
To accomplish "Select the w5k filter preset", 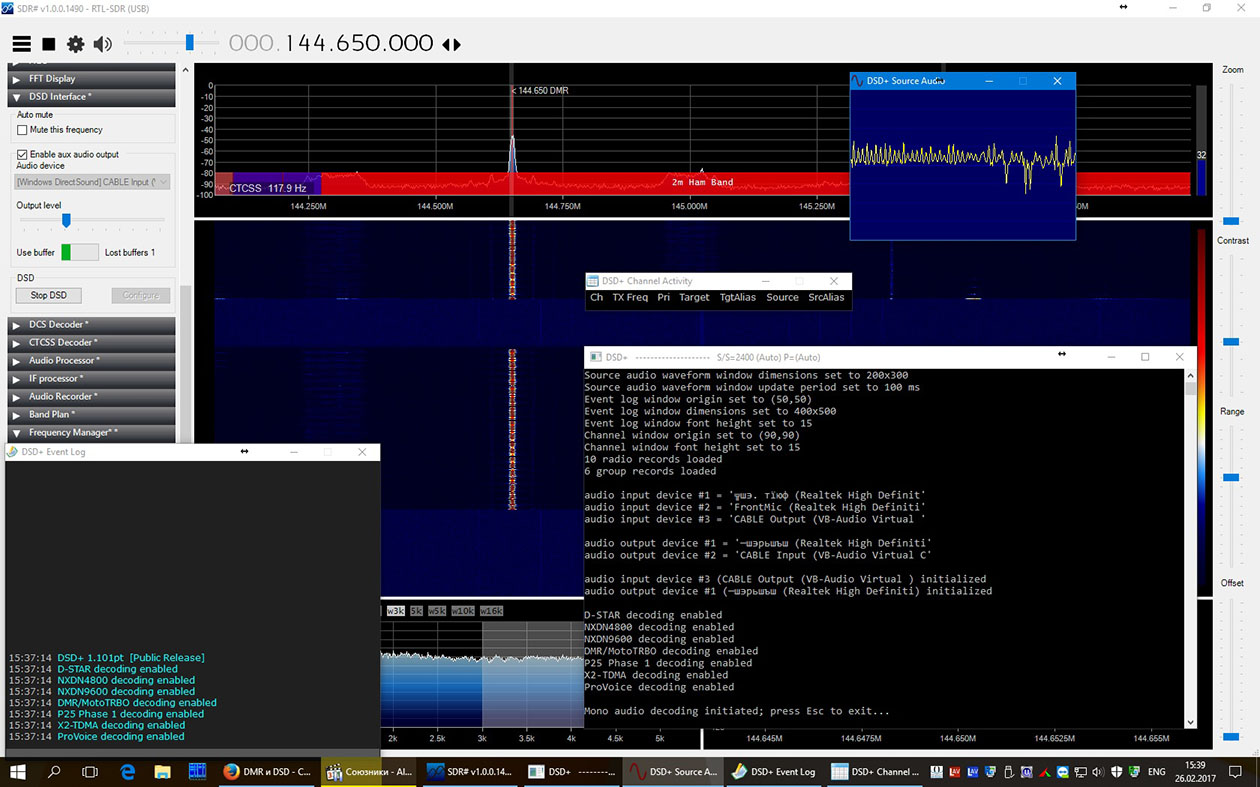I will click(438, 611).
